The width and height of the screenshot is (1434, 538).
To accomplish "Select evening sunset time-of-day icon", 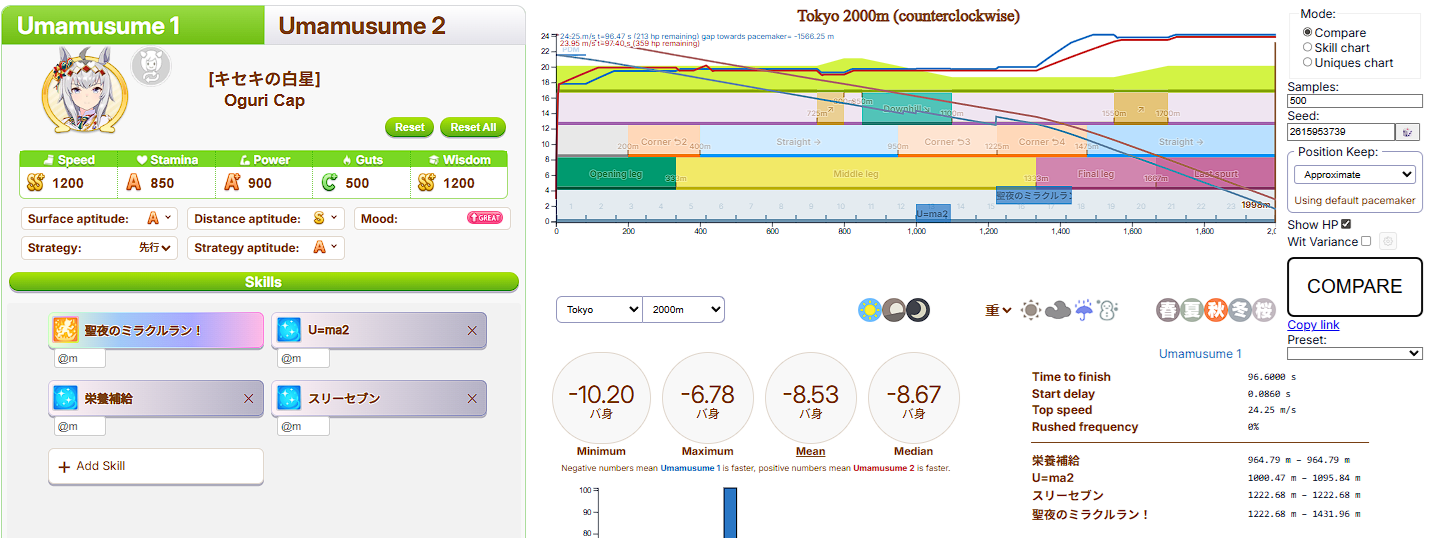I will coord(894,310).
